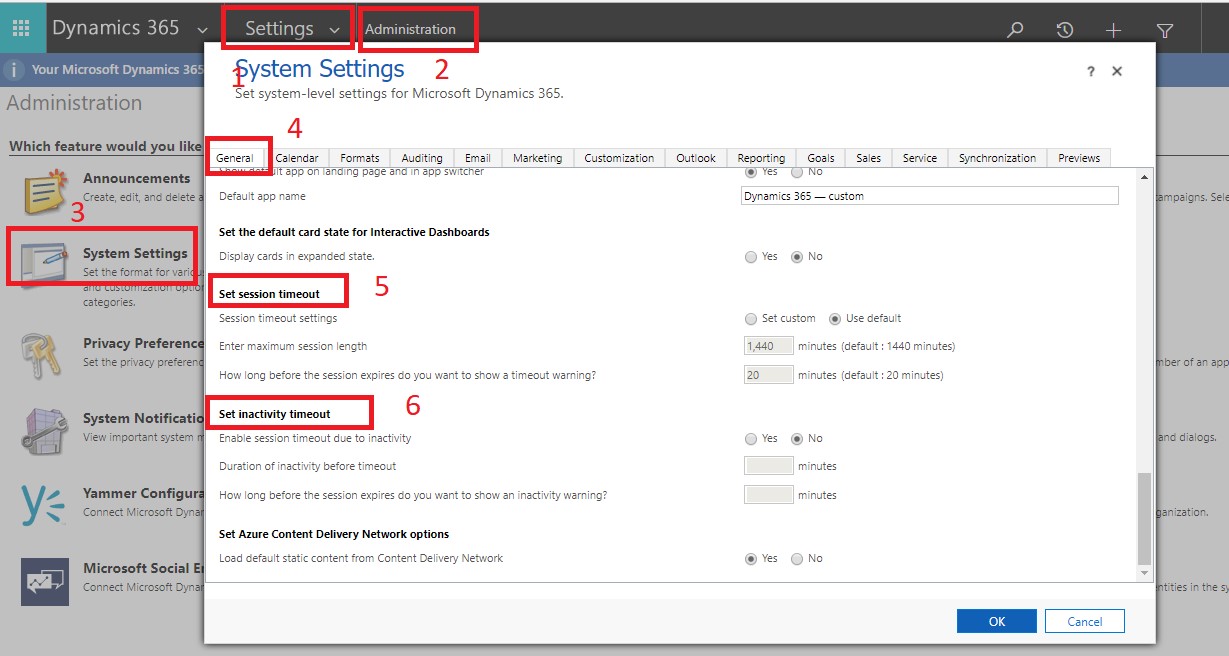Click the OK button
The image size is (1229, 656).
tap(997, 621)
